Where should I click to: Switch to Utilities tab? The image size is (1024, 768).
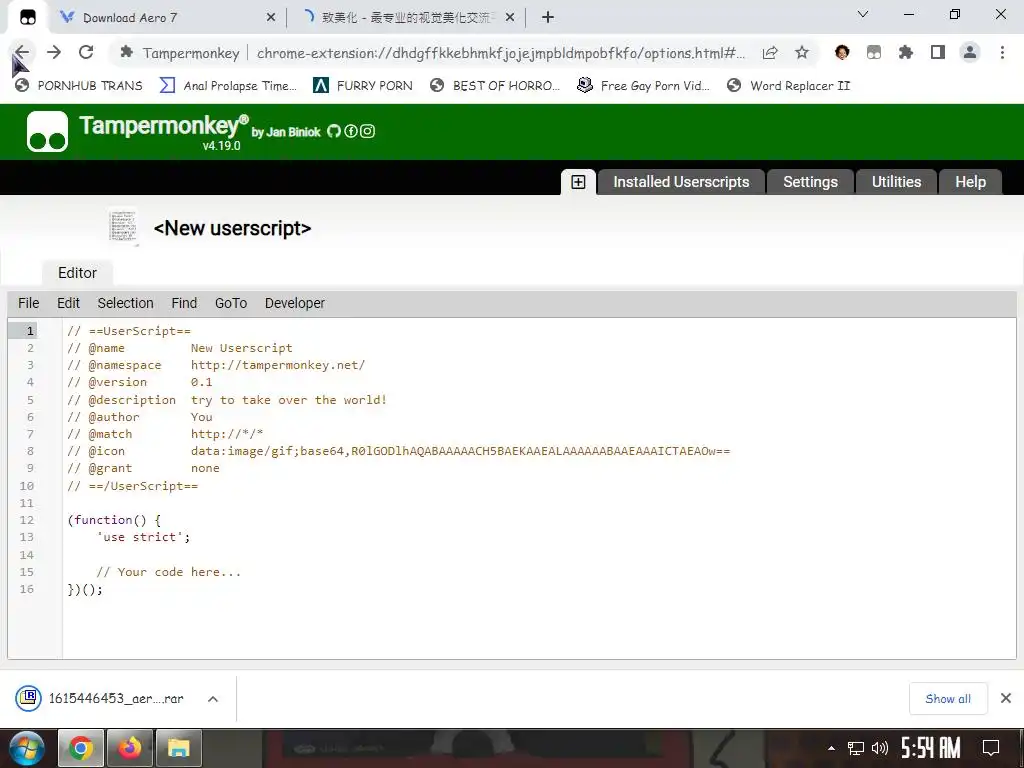[896, 182]
